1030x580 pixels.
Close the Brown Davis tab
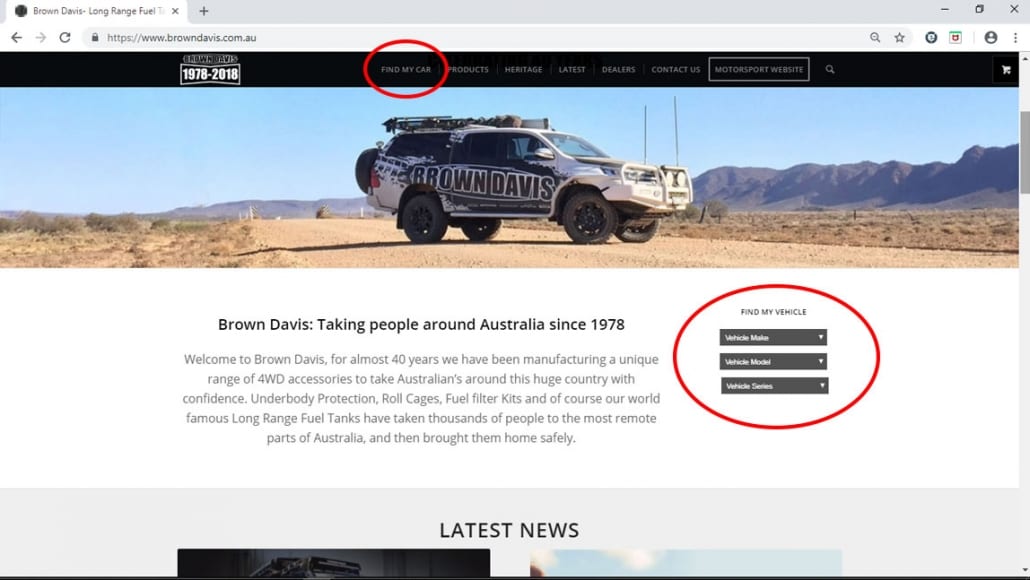point(175,11)
